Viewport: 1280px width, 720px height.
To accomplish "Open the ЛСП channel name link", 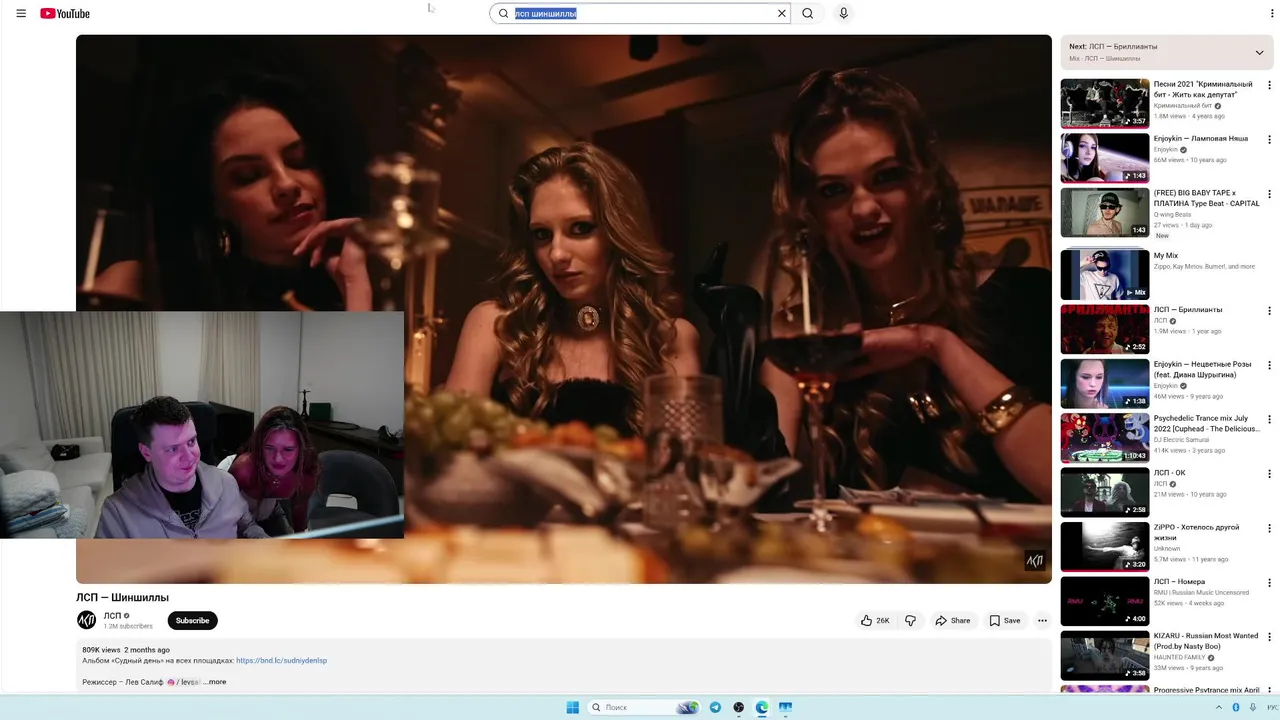I will tap(112, 616).
